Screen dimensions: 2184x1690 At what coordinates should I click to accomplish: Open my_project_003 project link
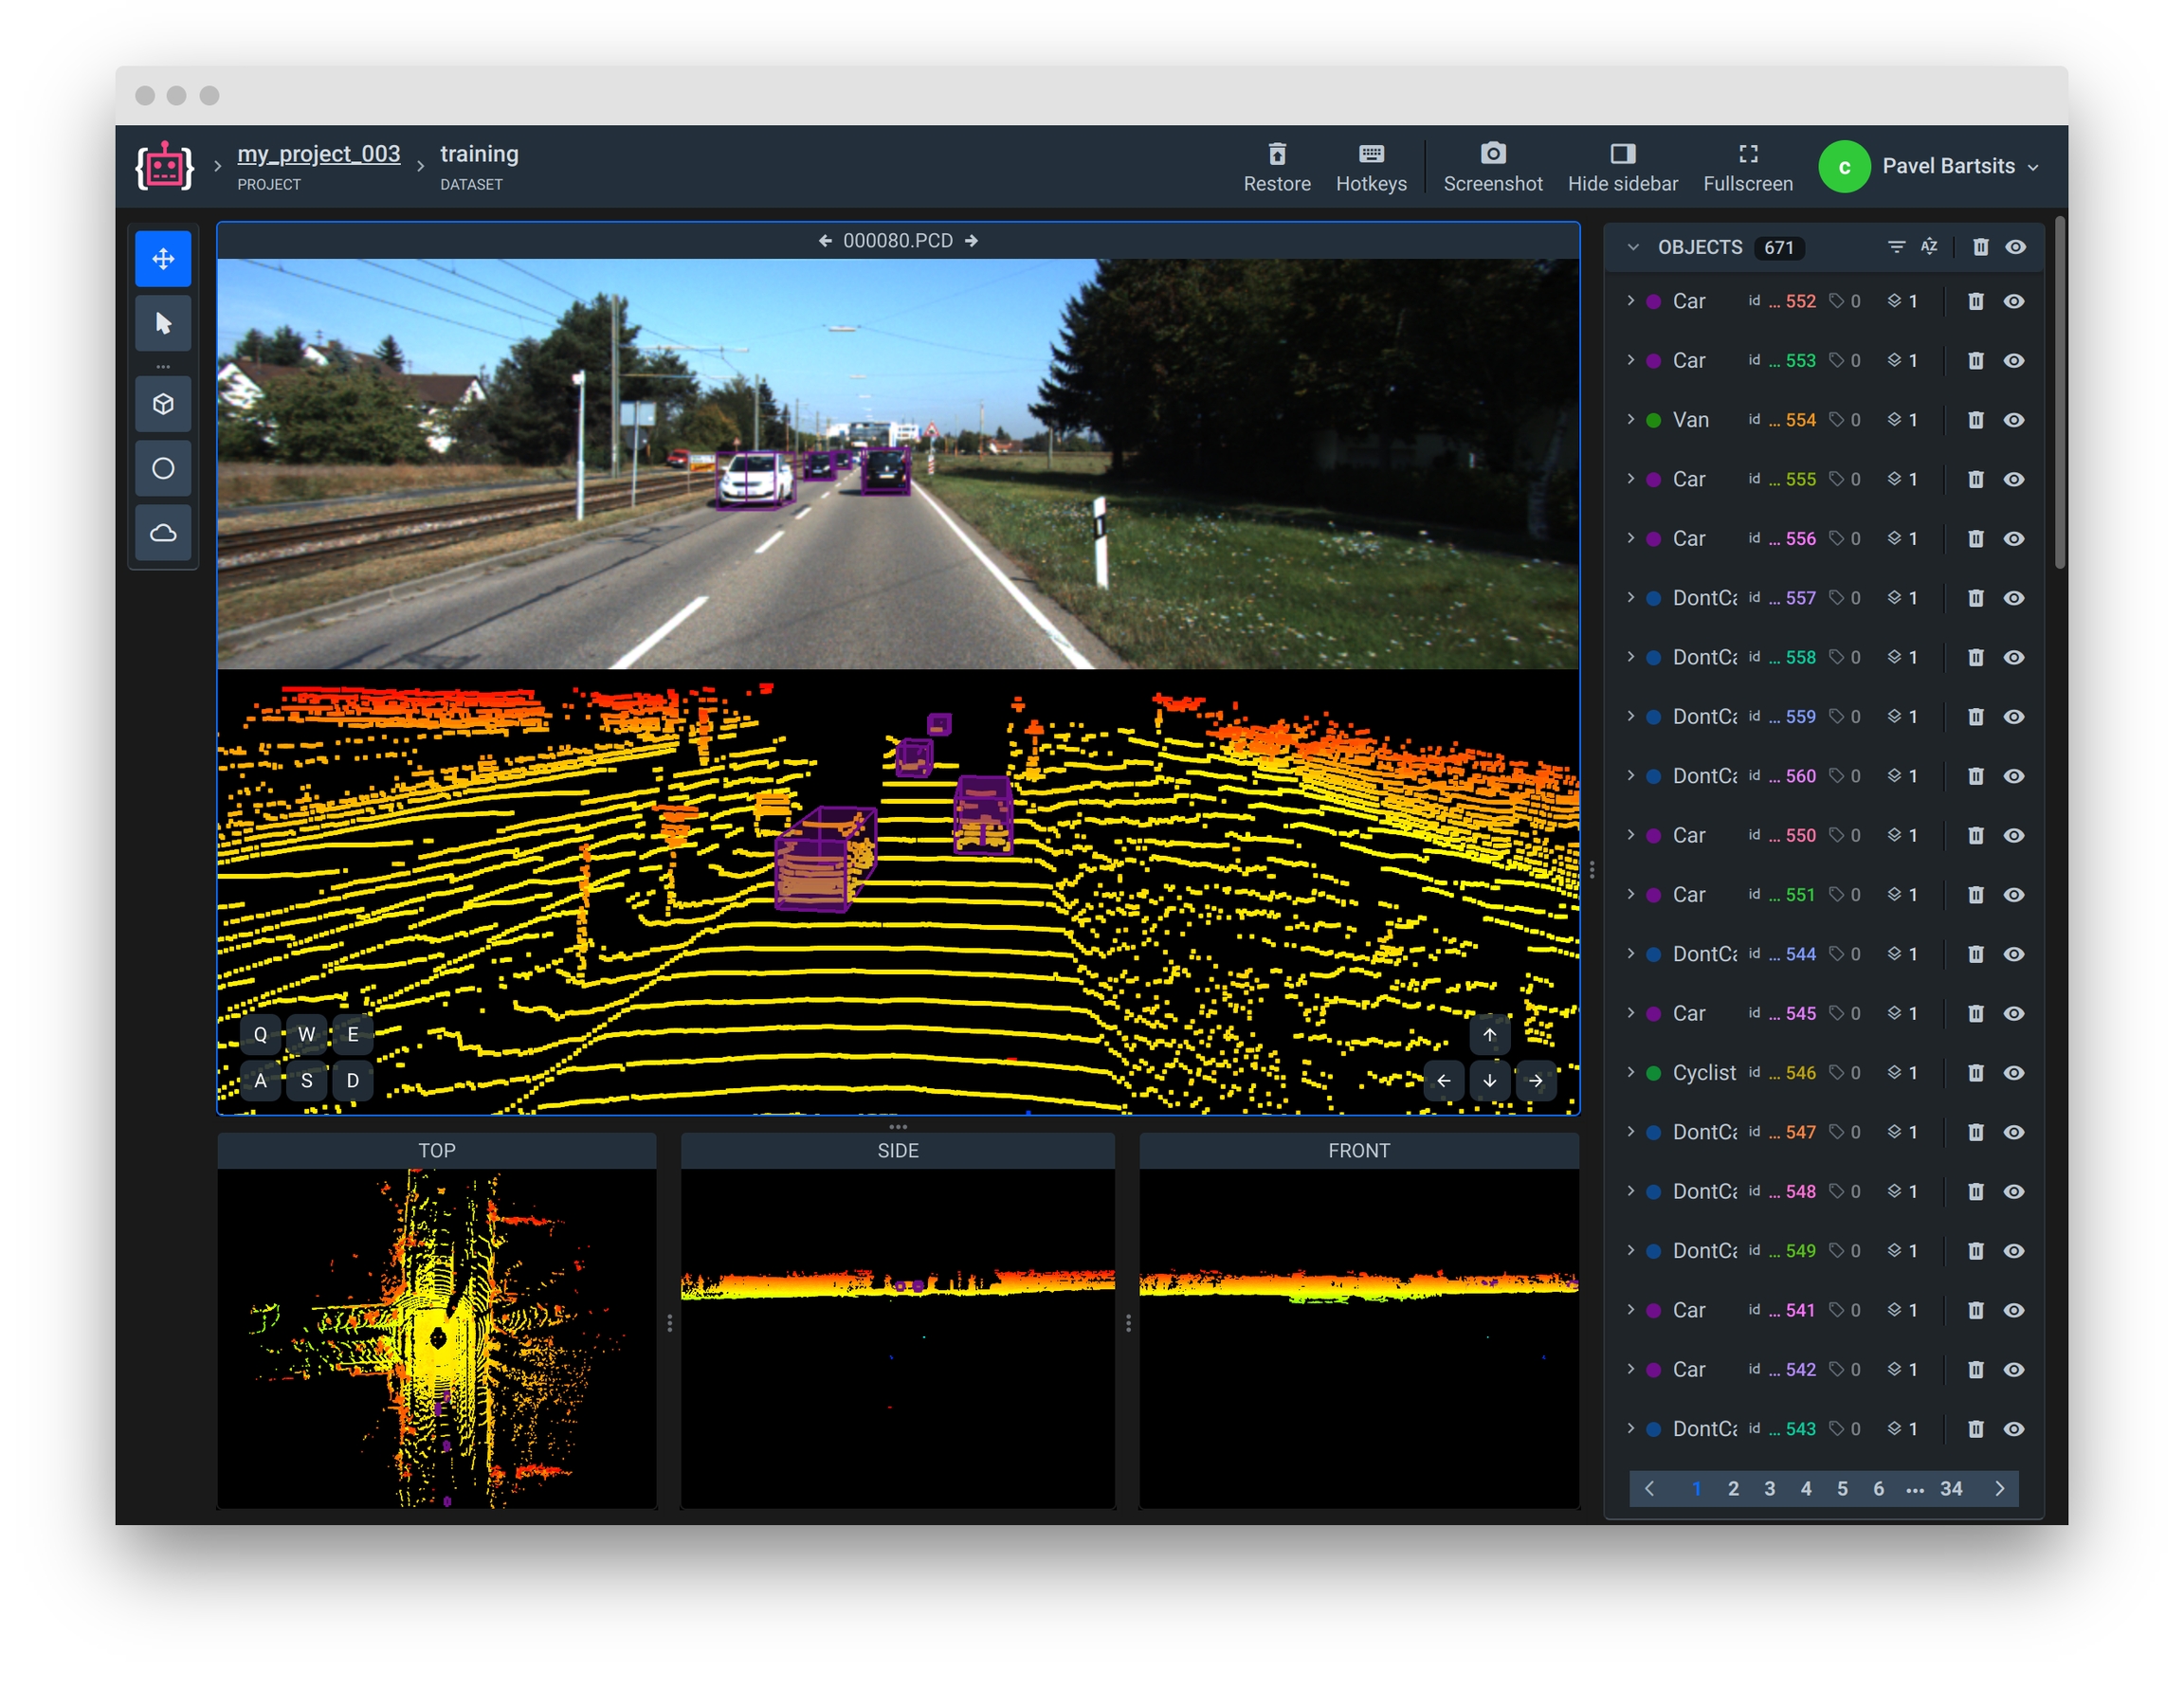tap(318, 154)
